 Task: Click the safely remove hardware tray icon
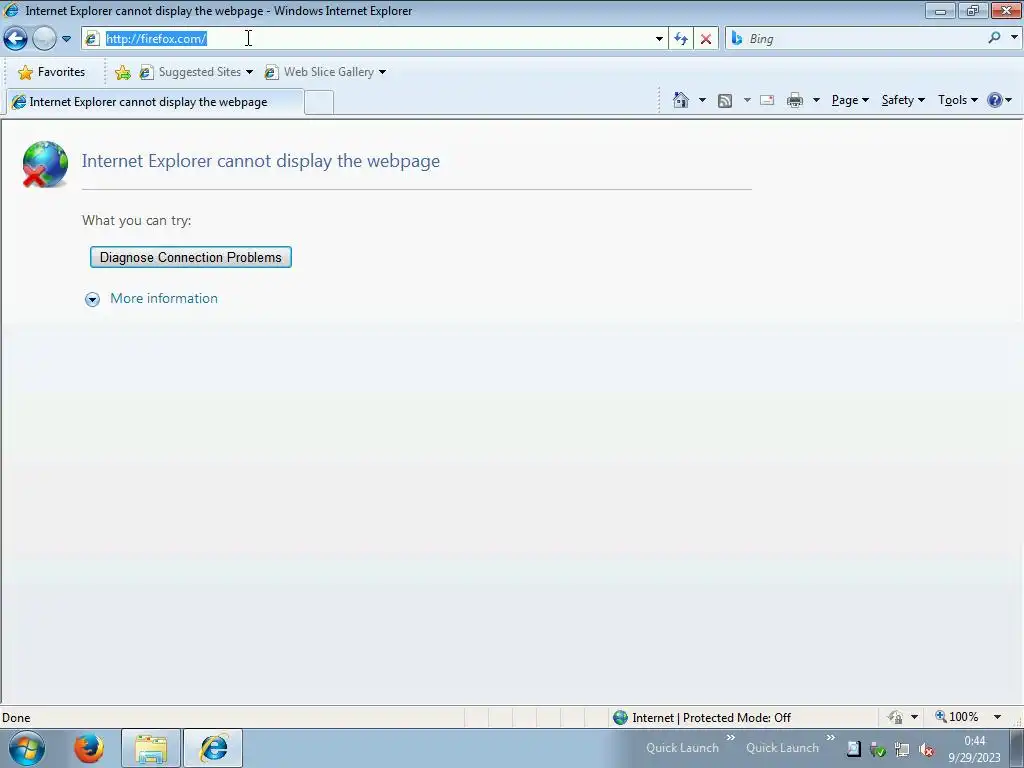coord(878,750)
